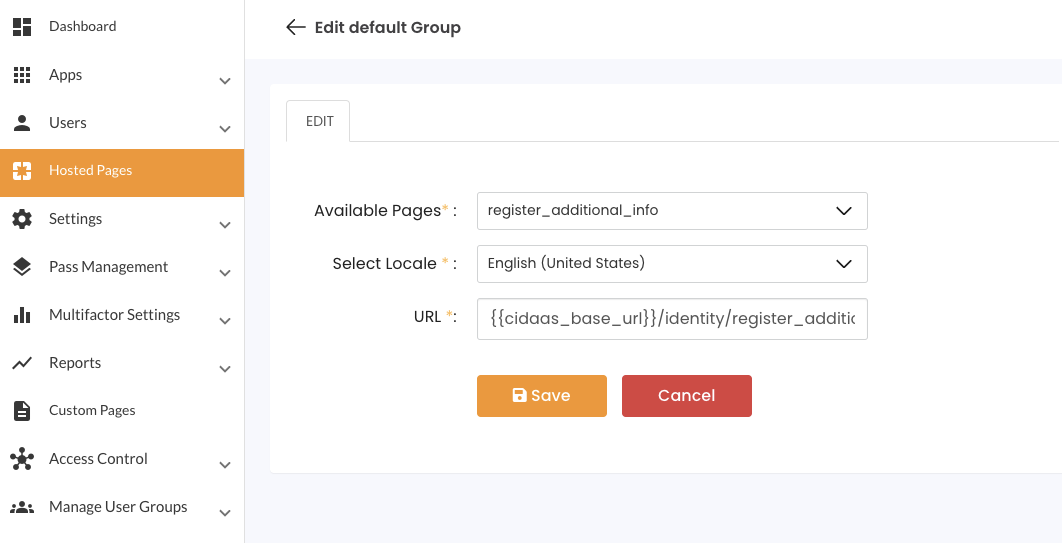Image resolution: width=1062 pixels, height=543 pixels.
Task: Expand Manage User Groups chevron
Action: tap(225, 513)
